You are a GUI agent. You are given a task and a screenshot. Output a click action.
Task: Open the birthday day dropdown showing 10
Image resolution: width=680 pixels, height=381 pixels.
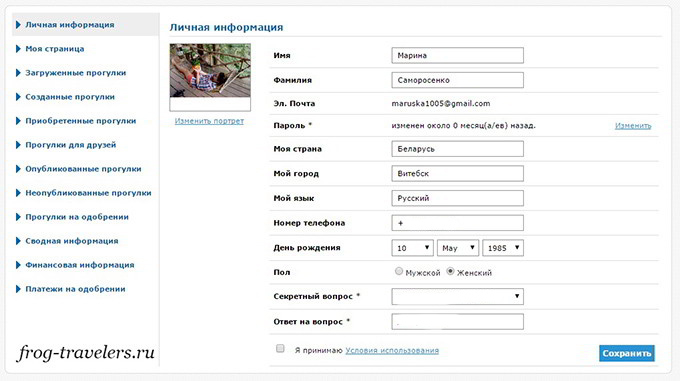pos(412,248)
